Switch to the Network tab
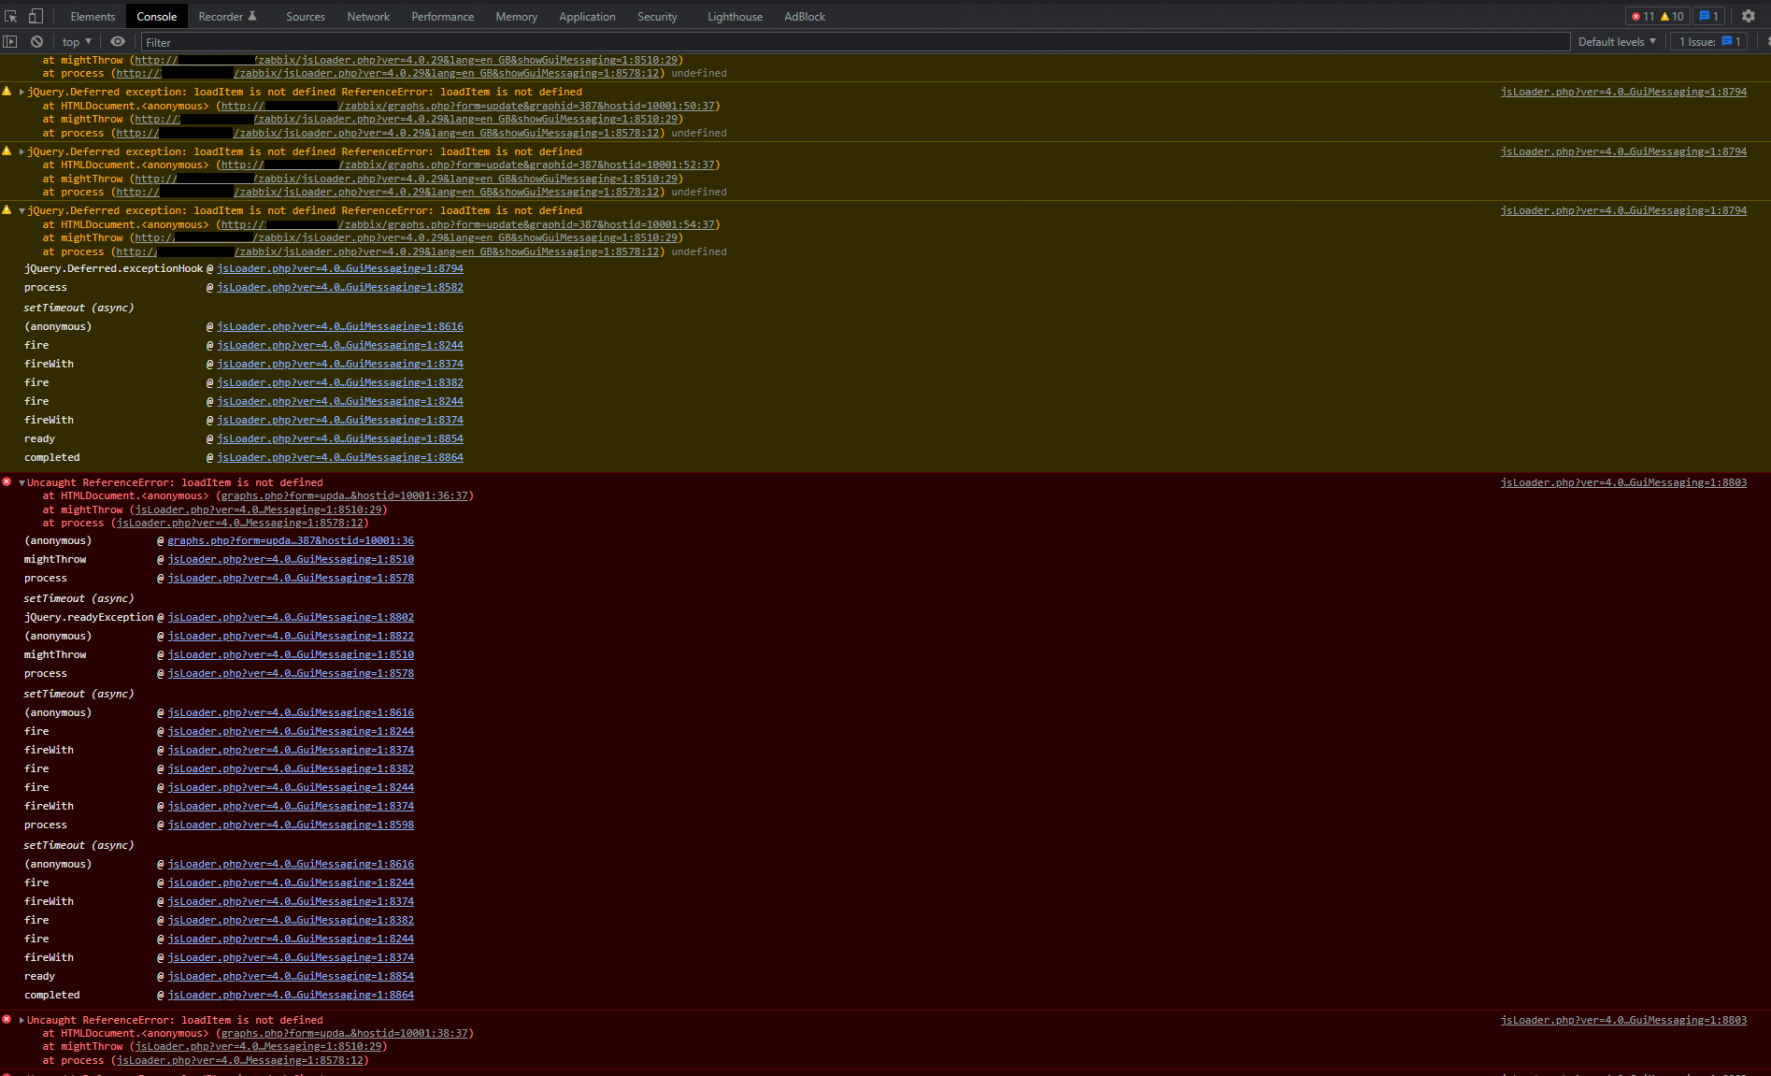Viewport: 1771px width, 1076px height. 368,16
